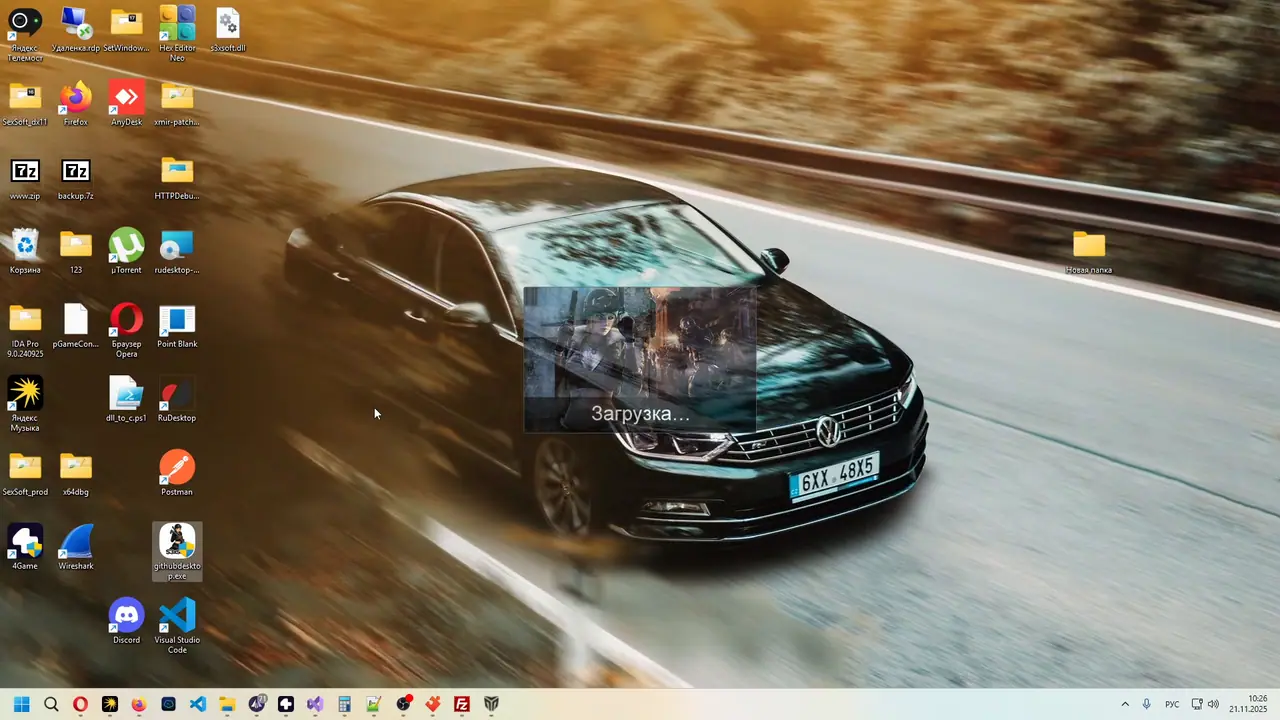The height and width of the screenshot is (720, 1280).
Task: Select the Яндекс Музыка desktop shortcut
Action: tap(25, 405)
